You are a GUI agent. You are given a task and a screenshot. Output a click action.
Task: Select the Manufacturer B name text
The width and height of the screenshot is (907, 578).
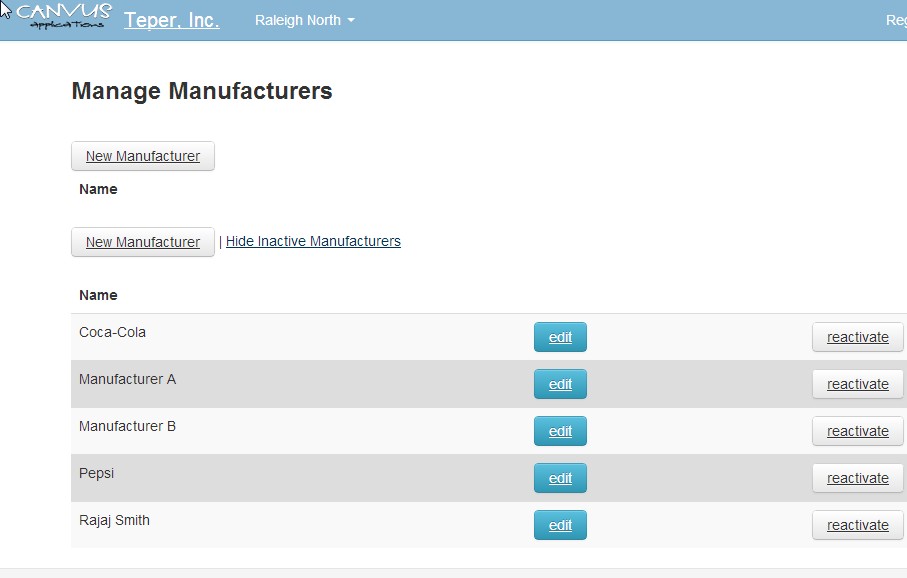[127, 426]
